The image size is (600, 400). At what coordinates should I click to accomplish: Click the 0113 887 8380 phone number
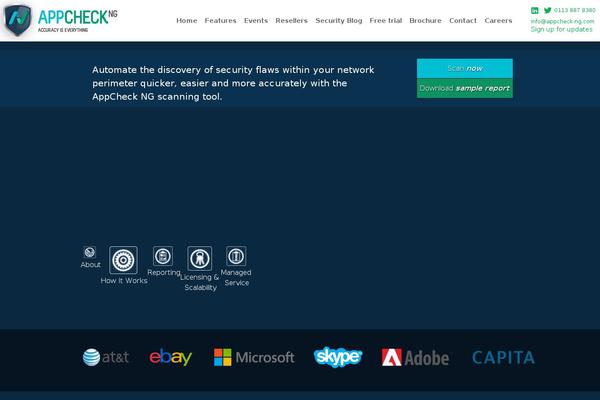click(574, 10)
